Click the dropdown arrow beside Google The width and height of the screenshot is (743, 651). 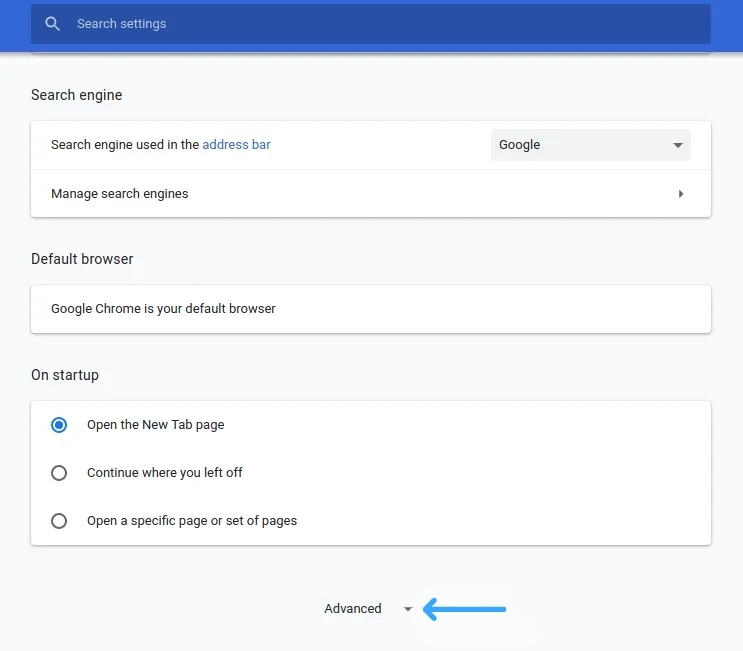[678, 145]
